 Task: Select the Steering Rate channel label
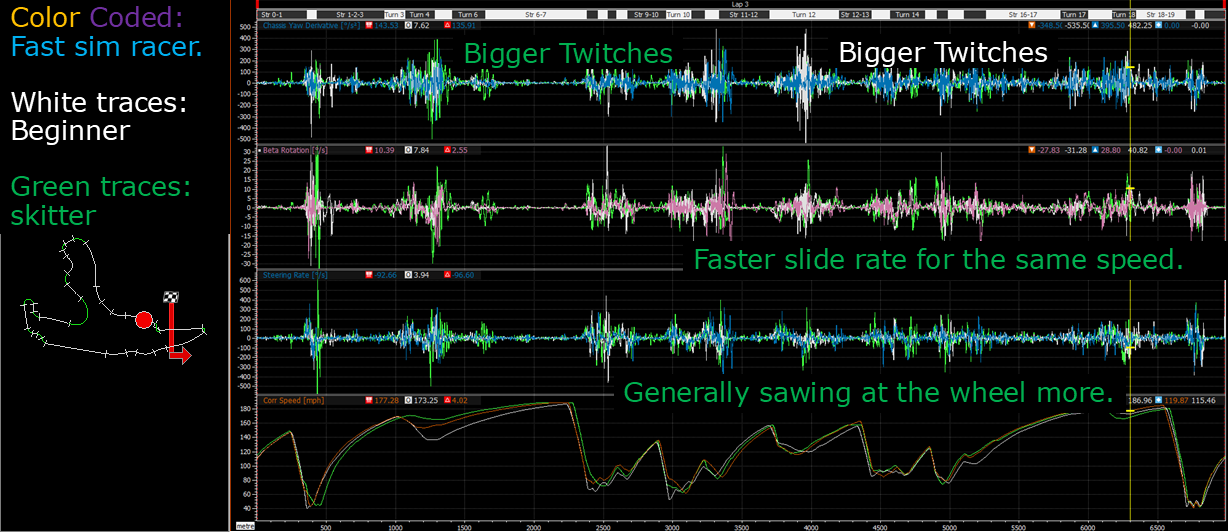[295, 275]
